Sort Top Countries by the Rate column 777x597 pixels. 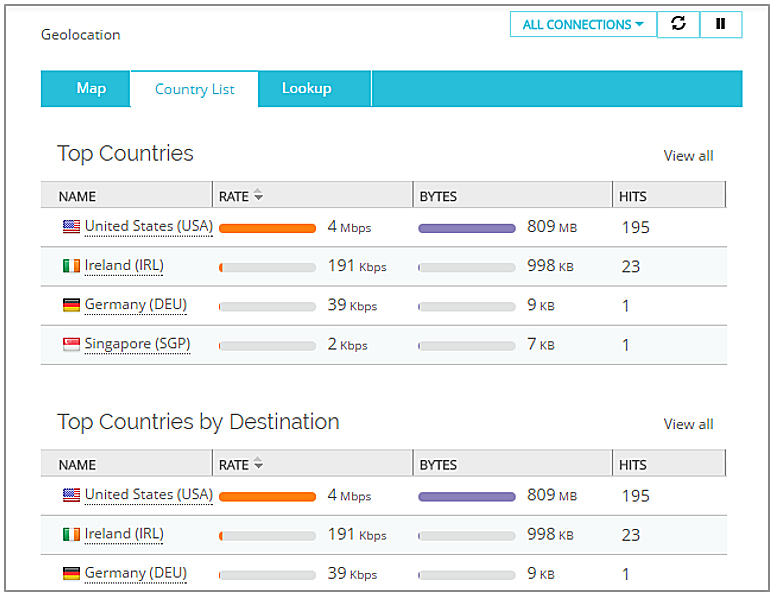click(241, 196)
